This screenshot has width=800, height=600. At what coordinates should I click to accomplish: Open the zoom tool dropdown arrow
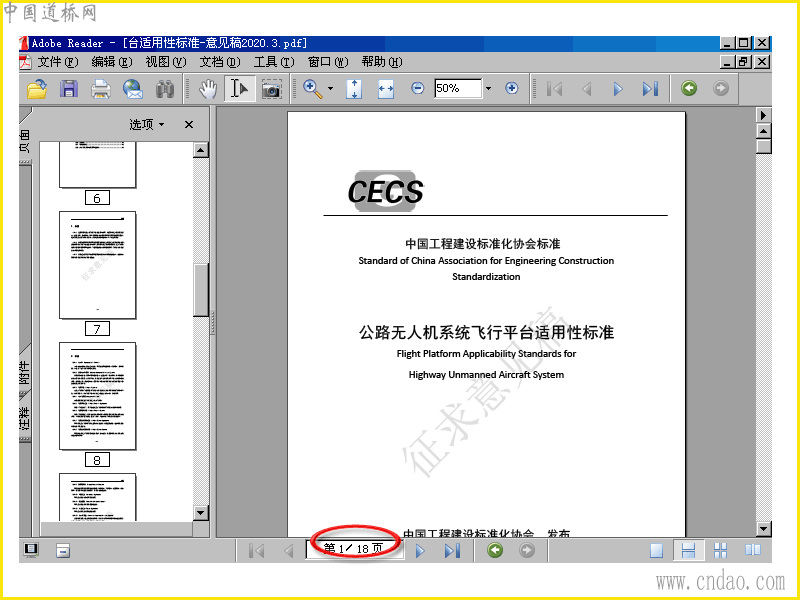pyautogui.click(x=330, y=89)
